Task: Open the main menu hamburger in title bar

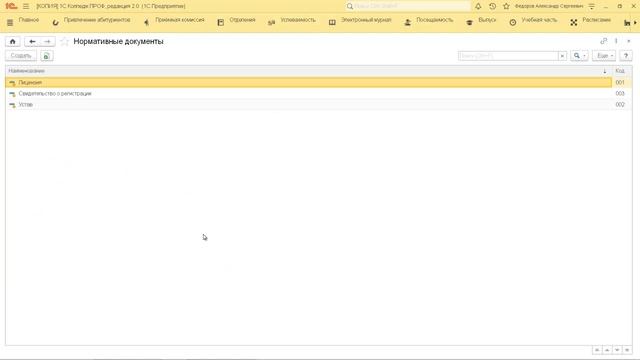Action: 26,6
